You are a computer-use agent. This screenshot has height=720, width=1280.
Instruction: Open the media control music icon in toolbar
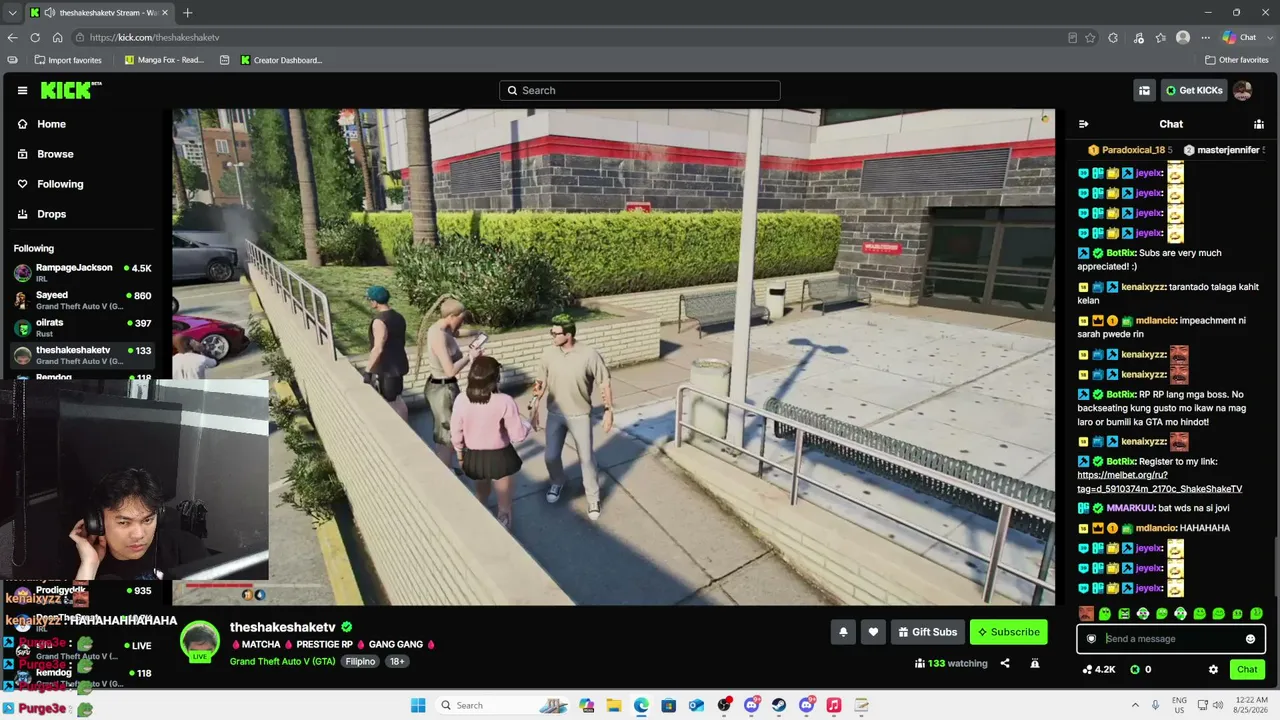(1138, 38)
